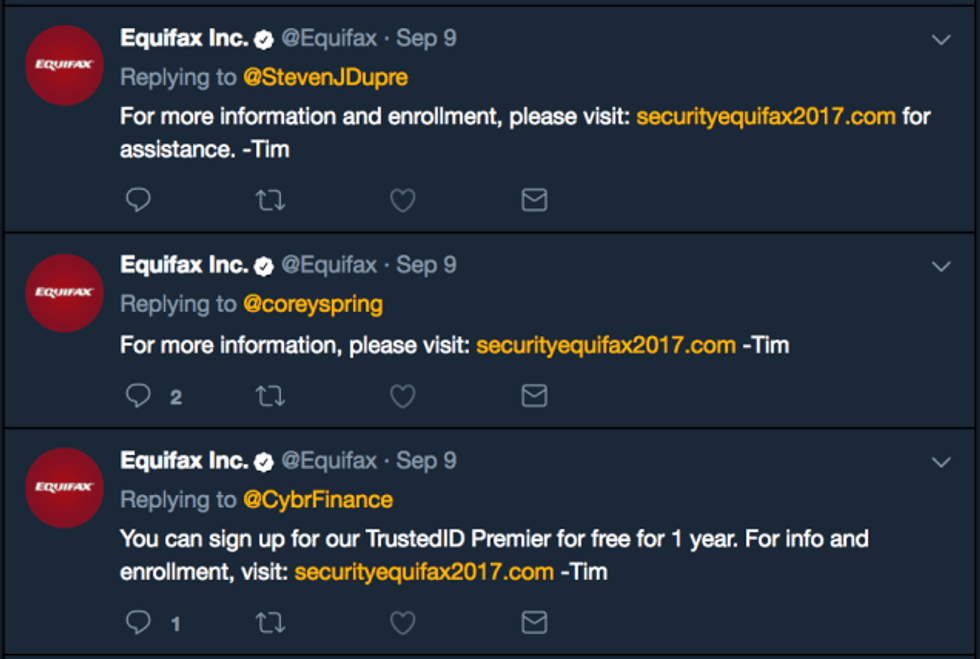Click the Equifax avatar on the first tweet

coord(65,65)
